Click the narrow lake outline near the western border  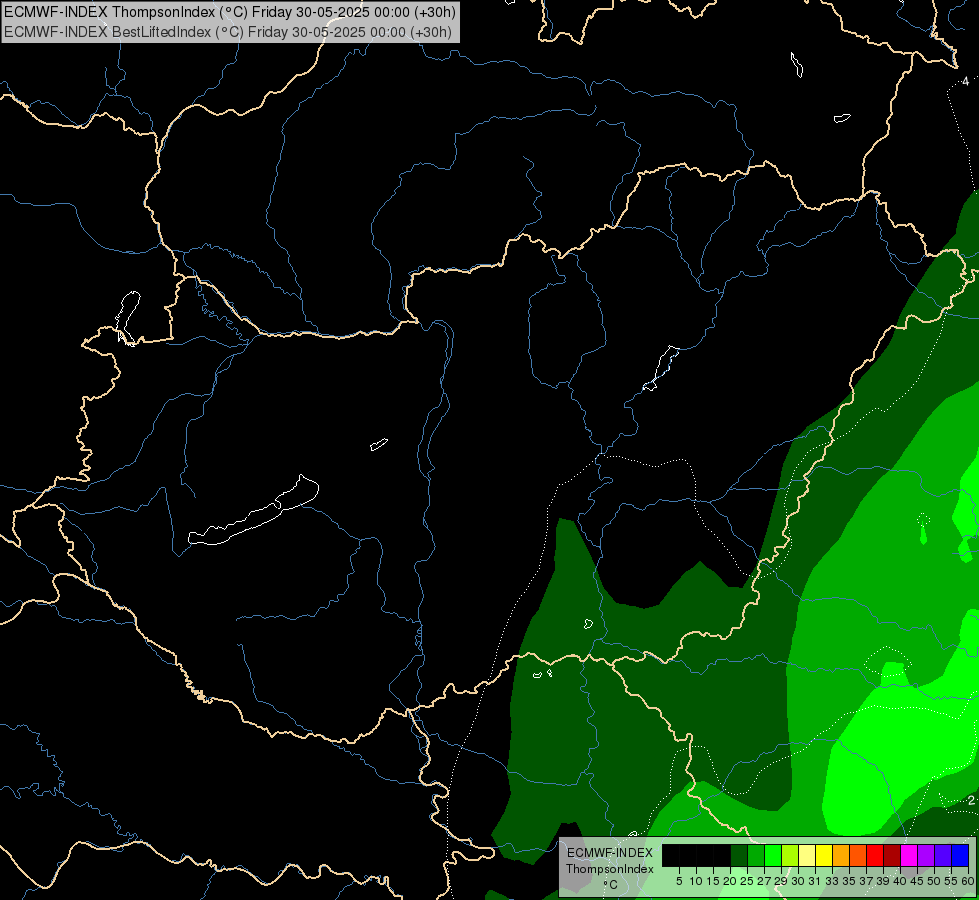[128, 317]
